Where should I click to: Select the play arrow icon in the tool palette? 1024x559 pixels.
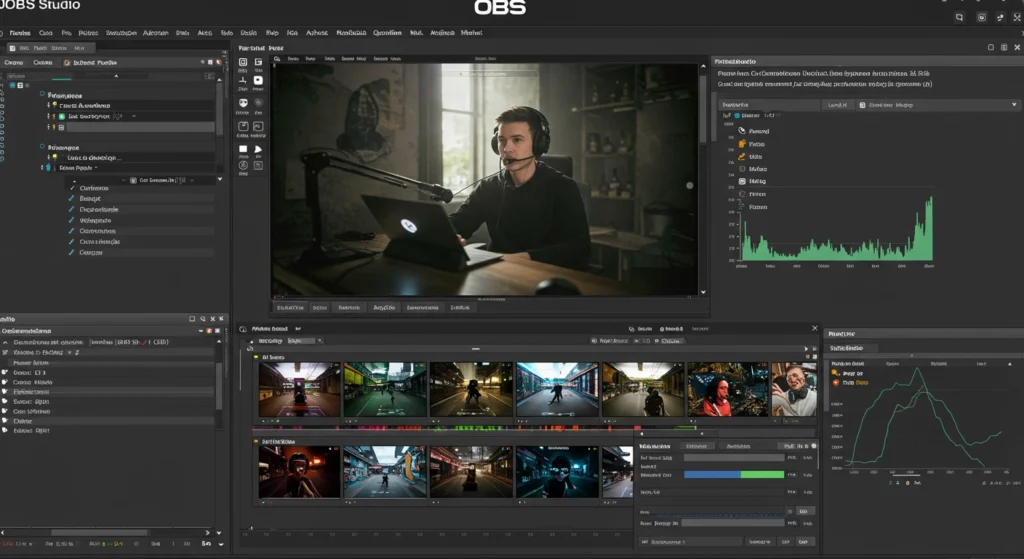pos(258,151)
